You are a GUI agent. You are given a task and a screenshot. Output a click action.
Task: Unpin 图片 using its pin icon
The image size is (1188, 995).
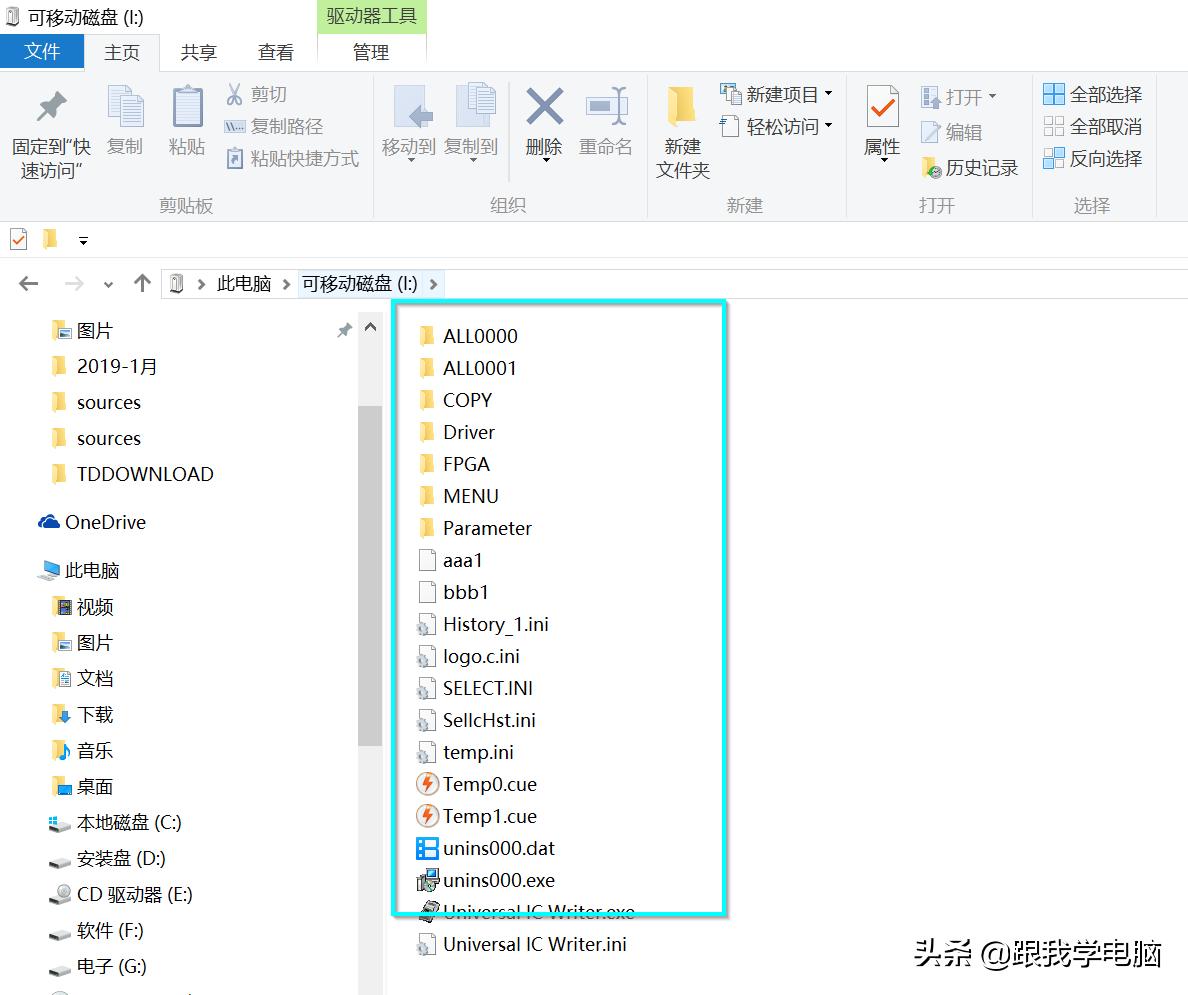coord(344,329)
